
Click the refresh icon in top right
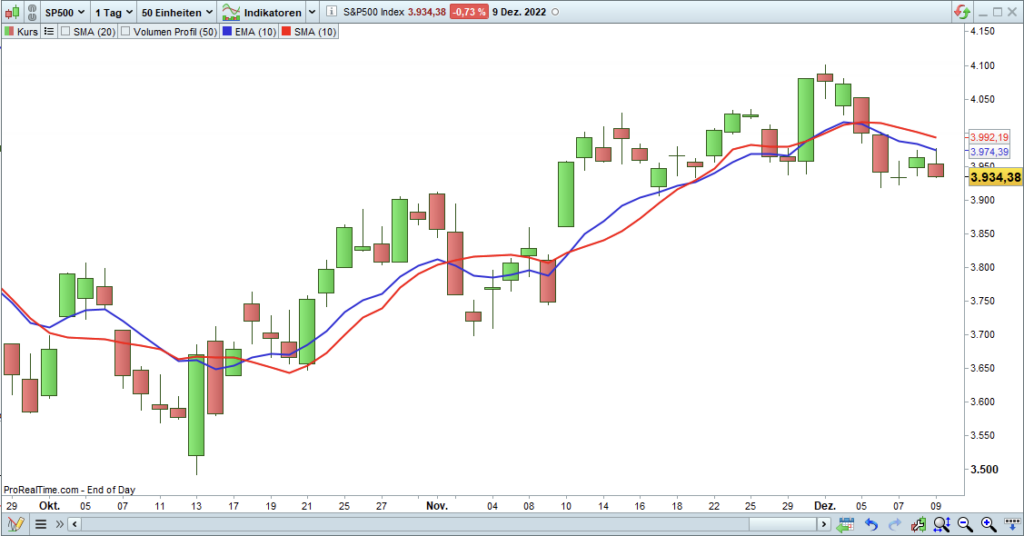tap(963, 12)
